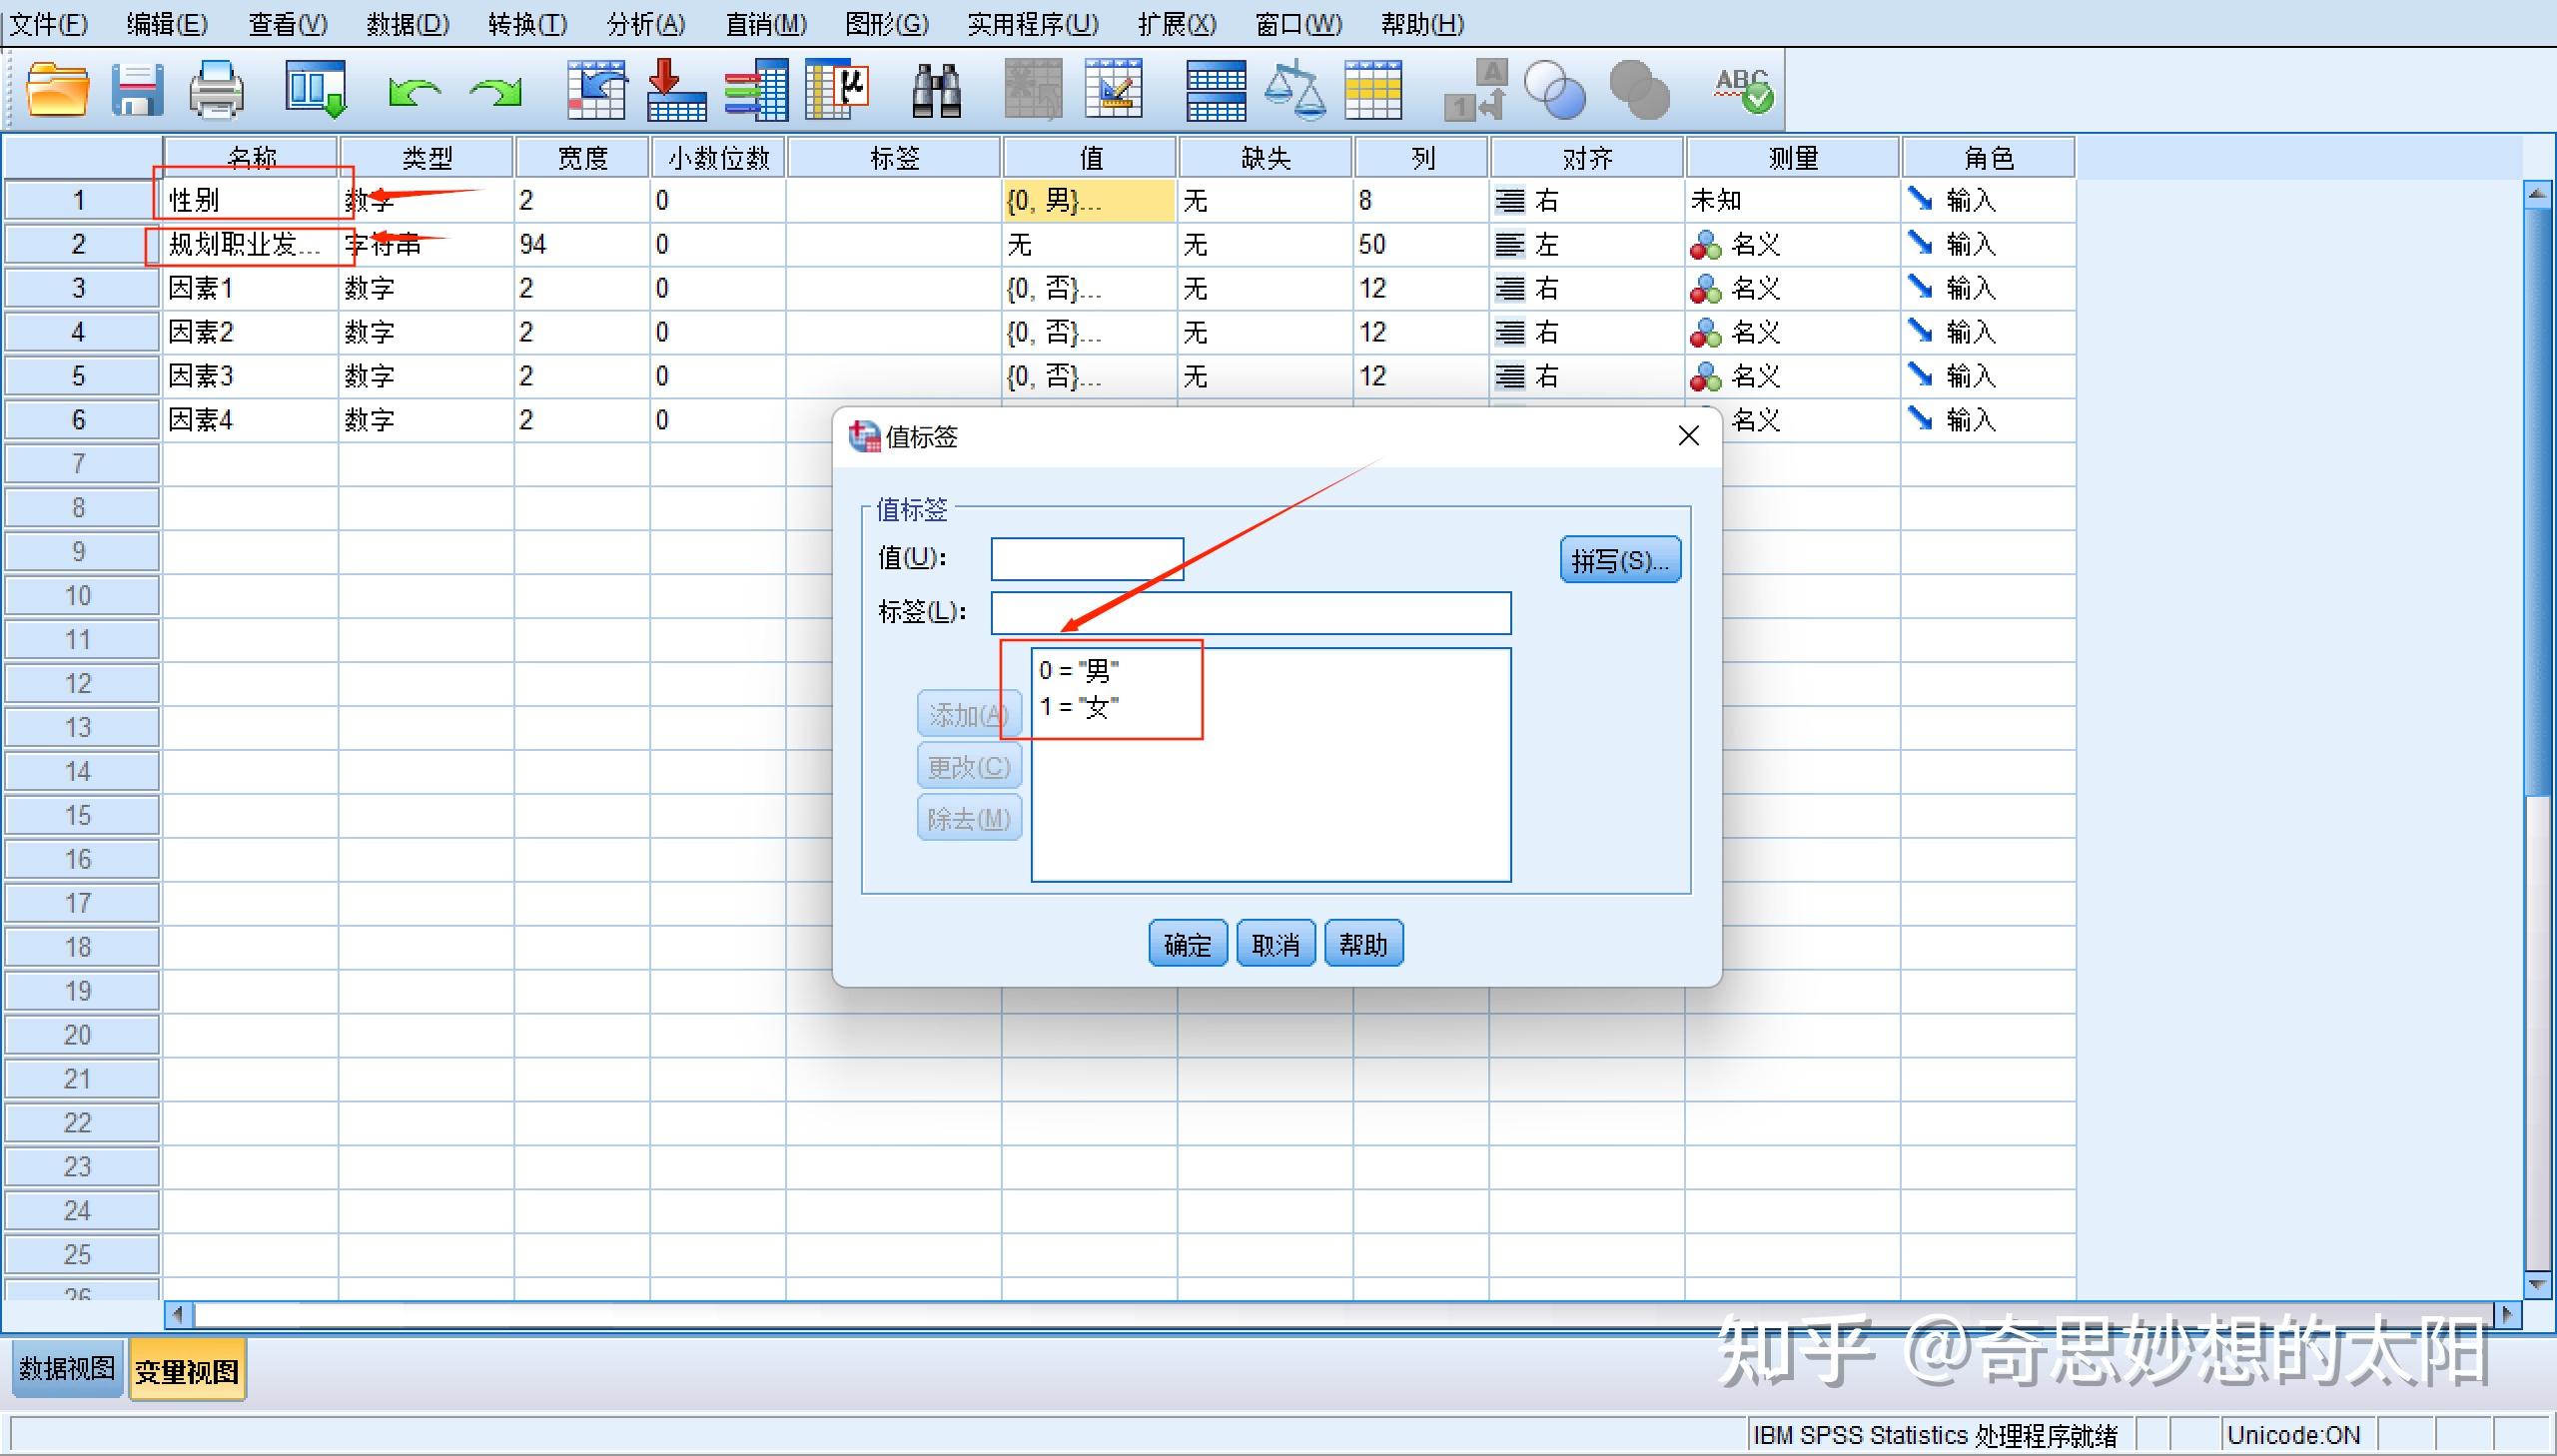The height and width of the screenshot is (1456, 2557).
Task: Click the Weight cases scales icon
Action: [1295, 90]
